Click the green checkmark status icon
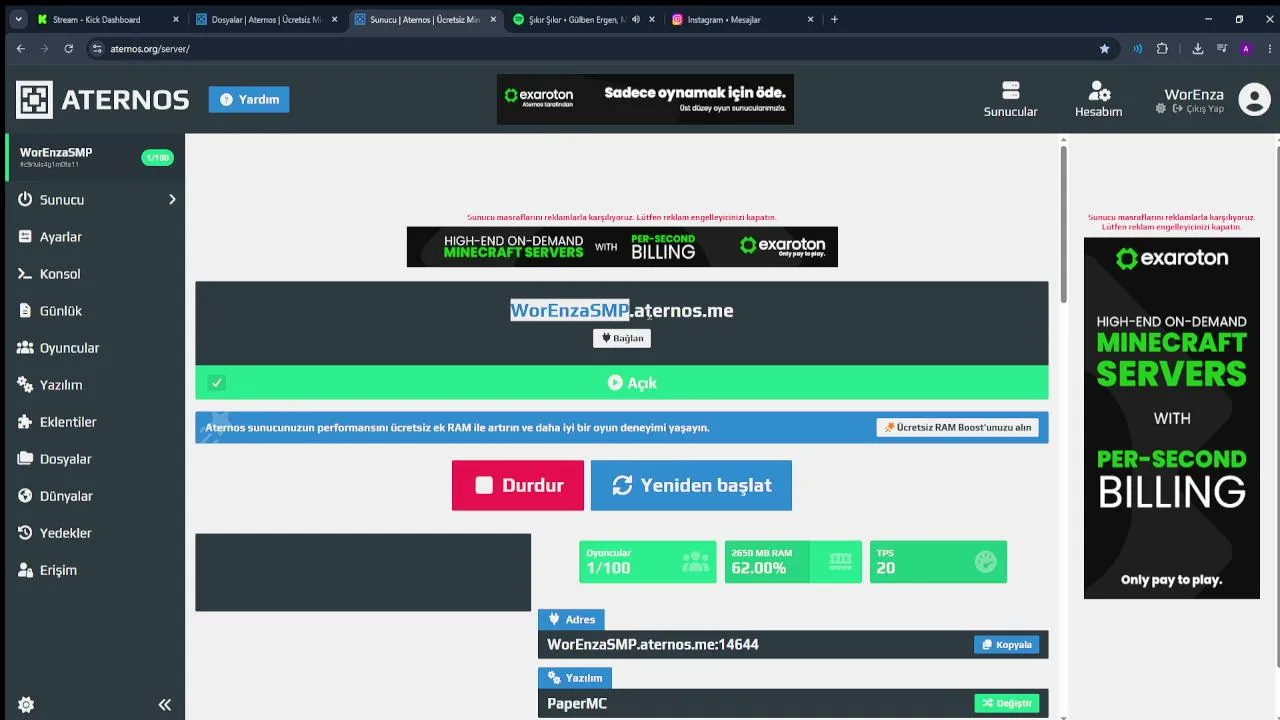Screen dimensions: 1280x720 point(217,383)
